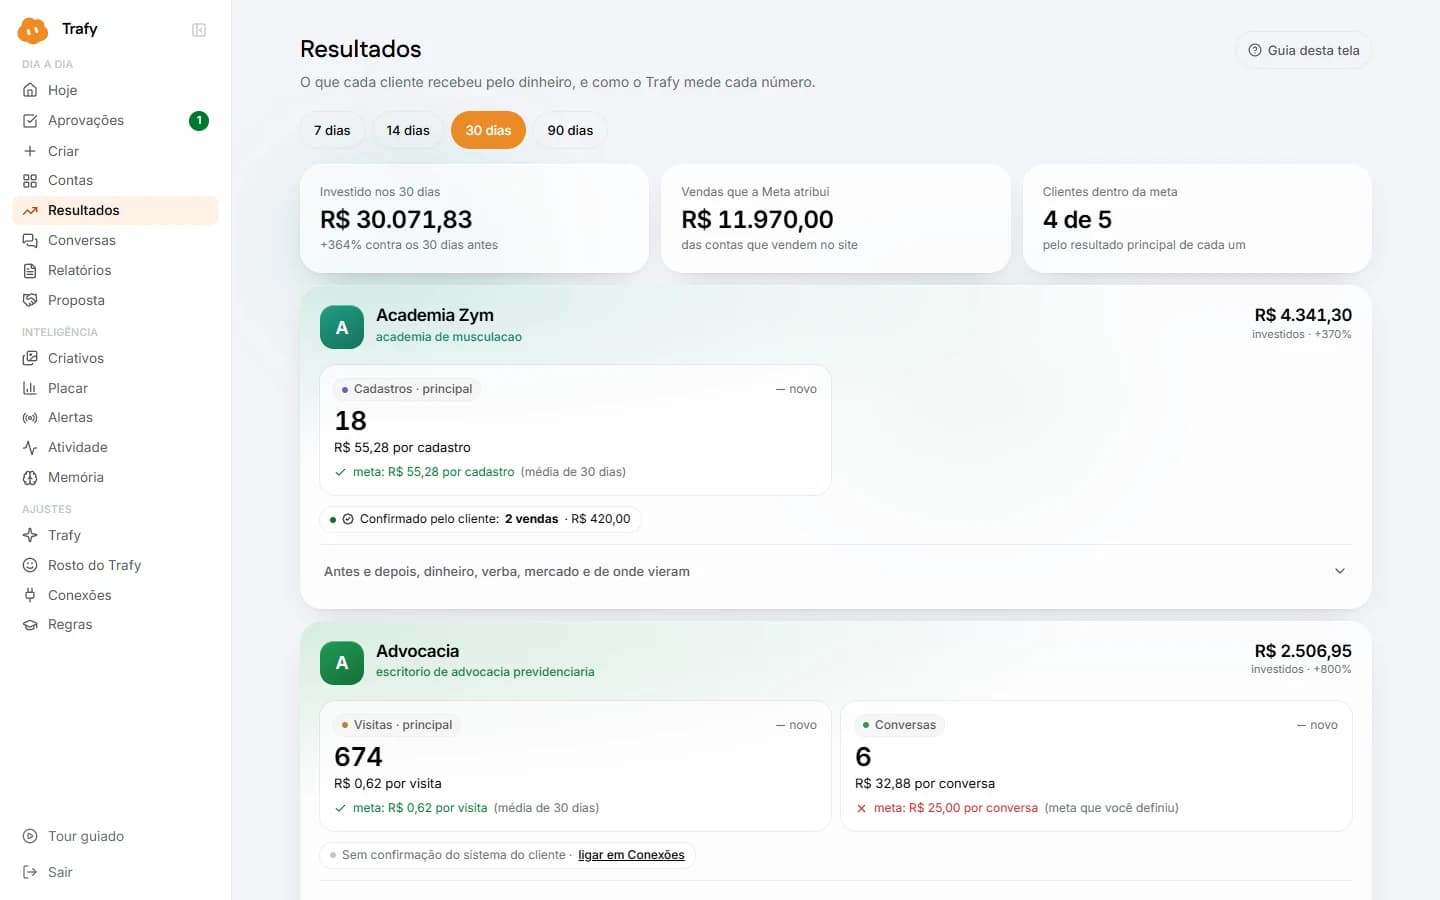Click escritorio de advocacia previdenciaria subtitle
Viewport: 1440px width, 900px height.
click(x=485, y=672)
